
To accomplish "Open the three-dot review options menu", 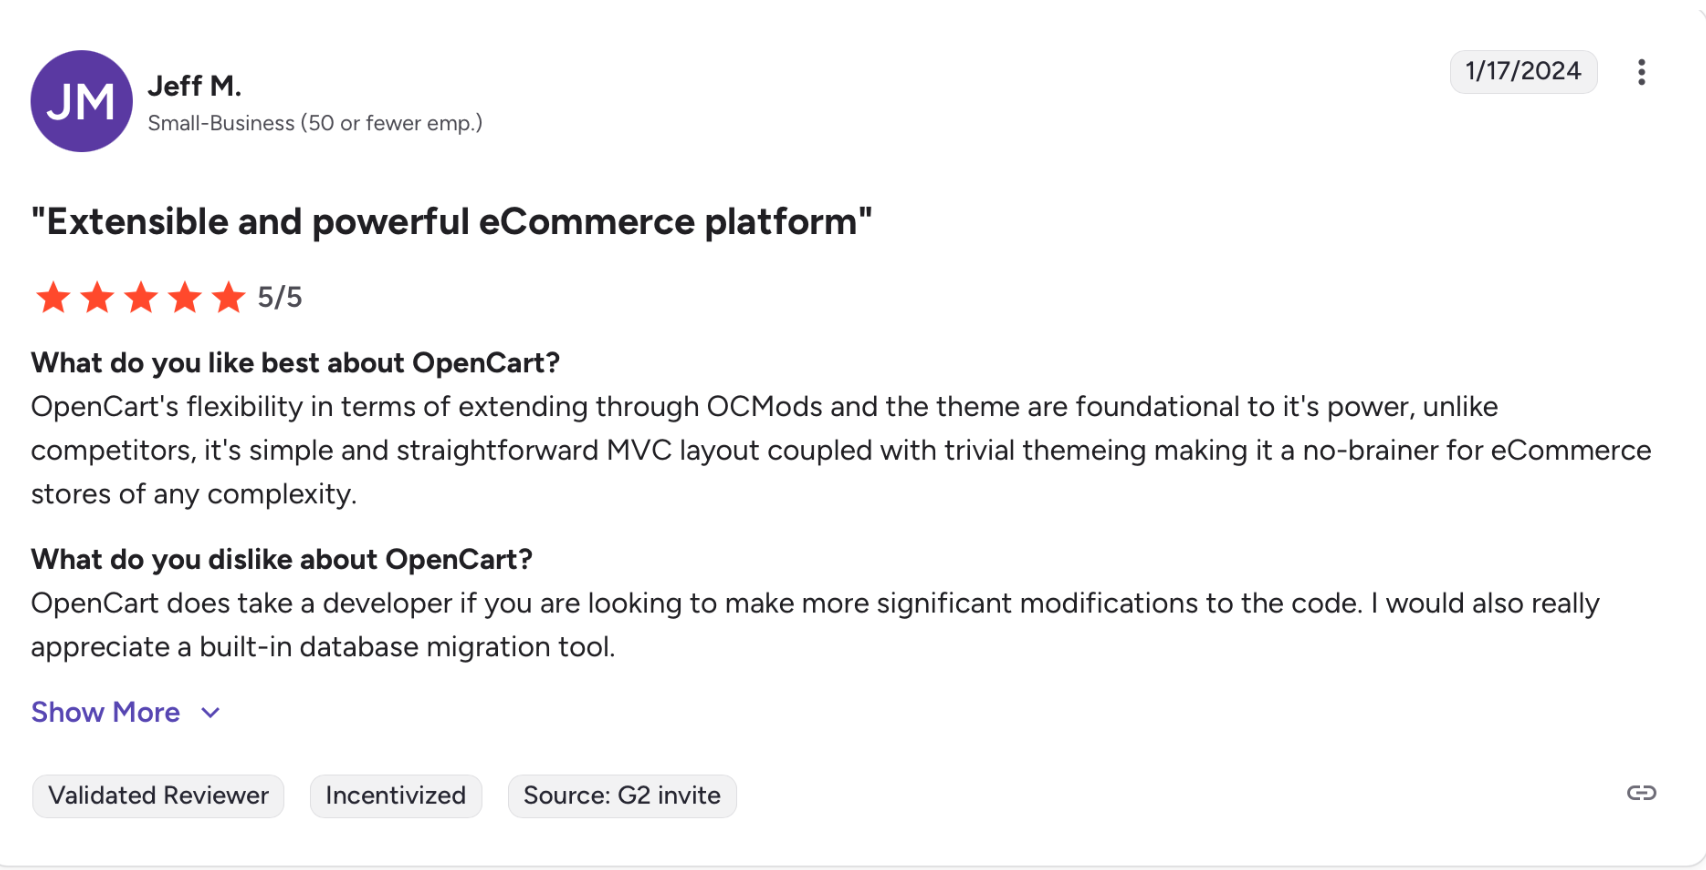I will coord(1641,72).
